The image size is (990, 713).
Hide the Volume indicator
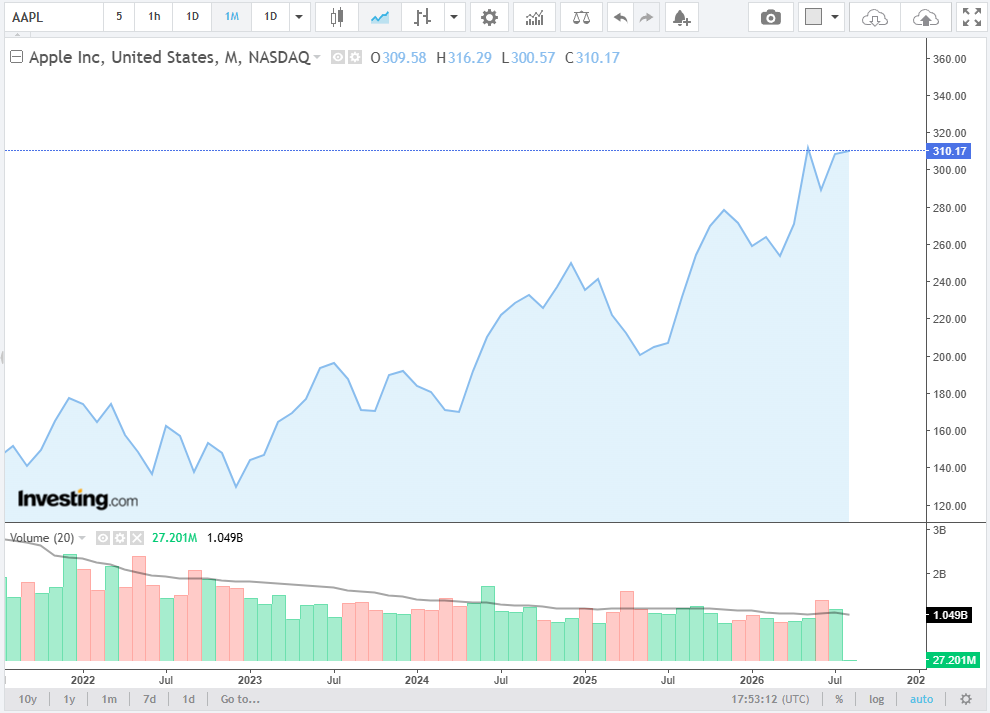click(102, 538)
